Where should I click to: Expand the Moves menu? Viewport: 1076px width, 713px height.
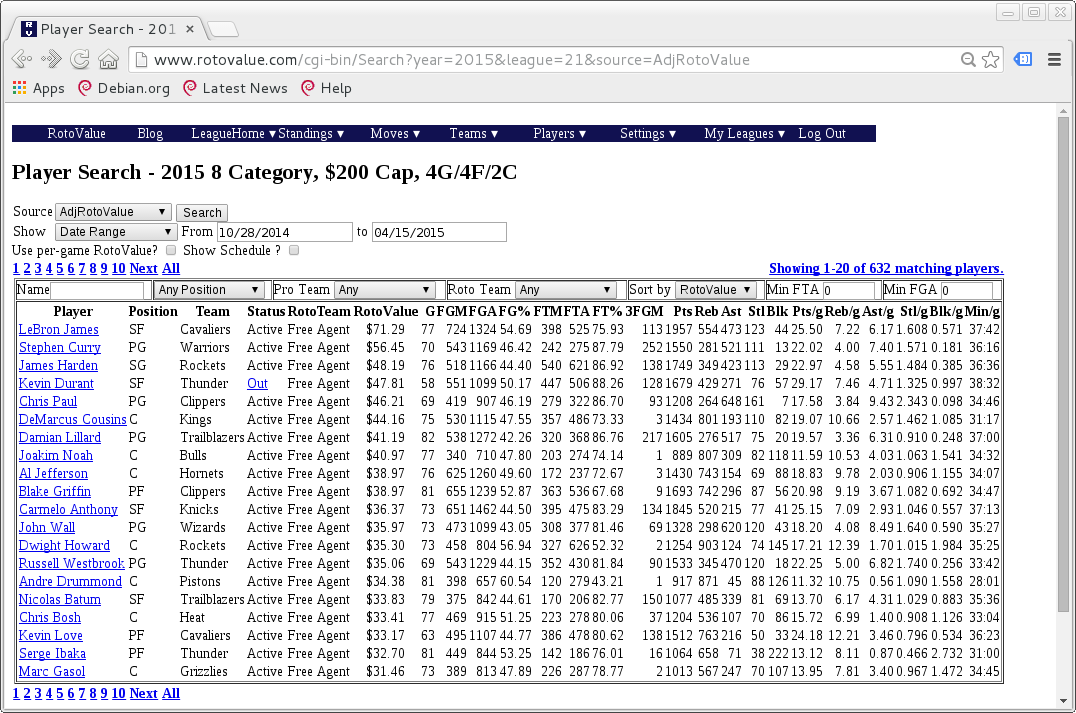click(x=395, y=133)
